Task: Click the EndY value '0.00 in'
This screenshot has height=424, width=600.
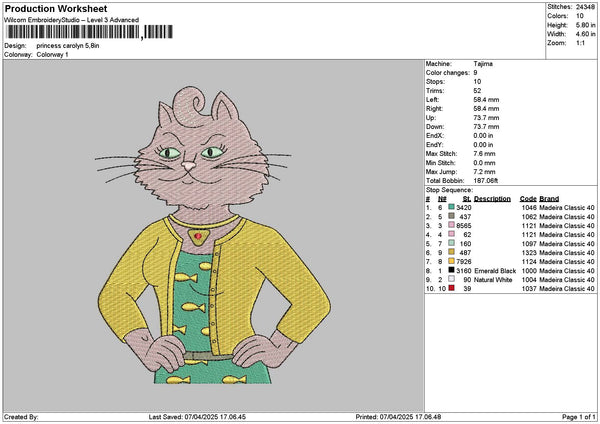Action: pos(483,145)
